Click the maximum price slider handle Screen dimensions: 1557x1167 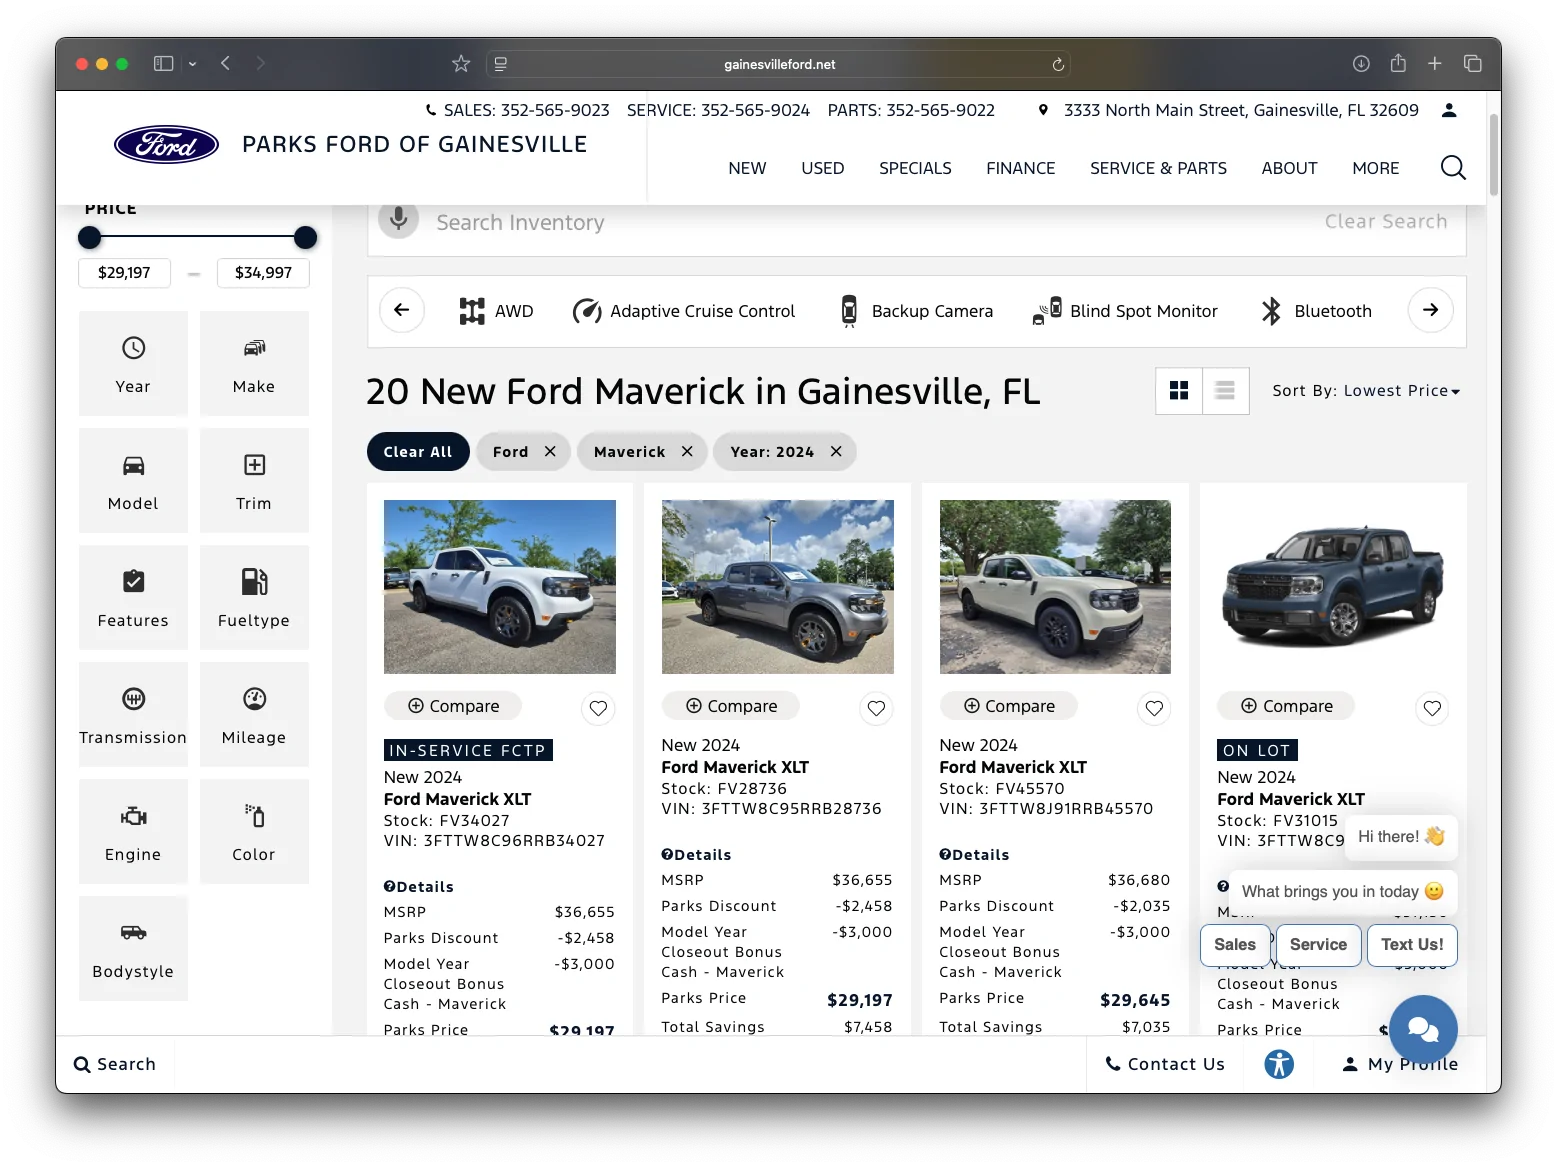(x=306, y=237)
